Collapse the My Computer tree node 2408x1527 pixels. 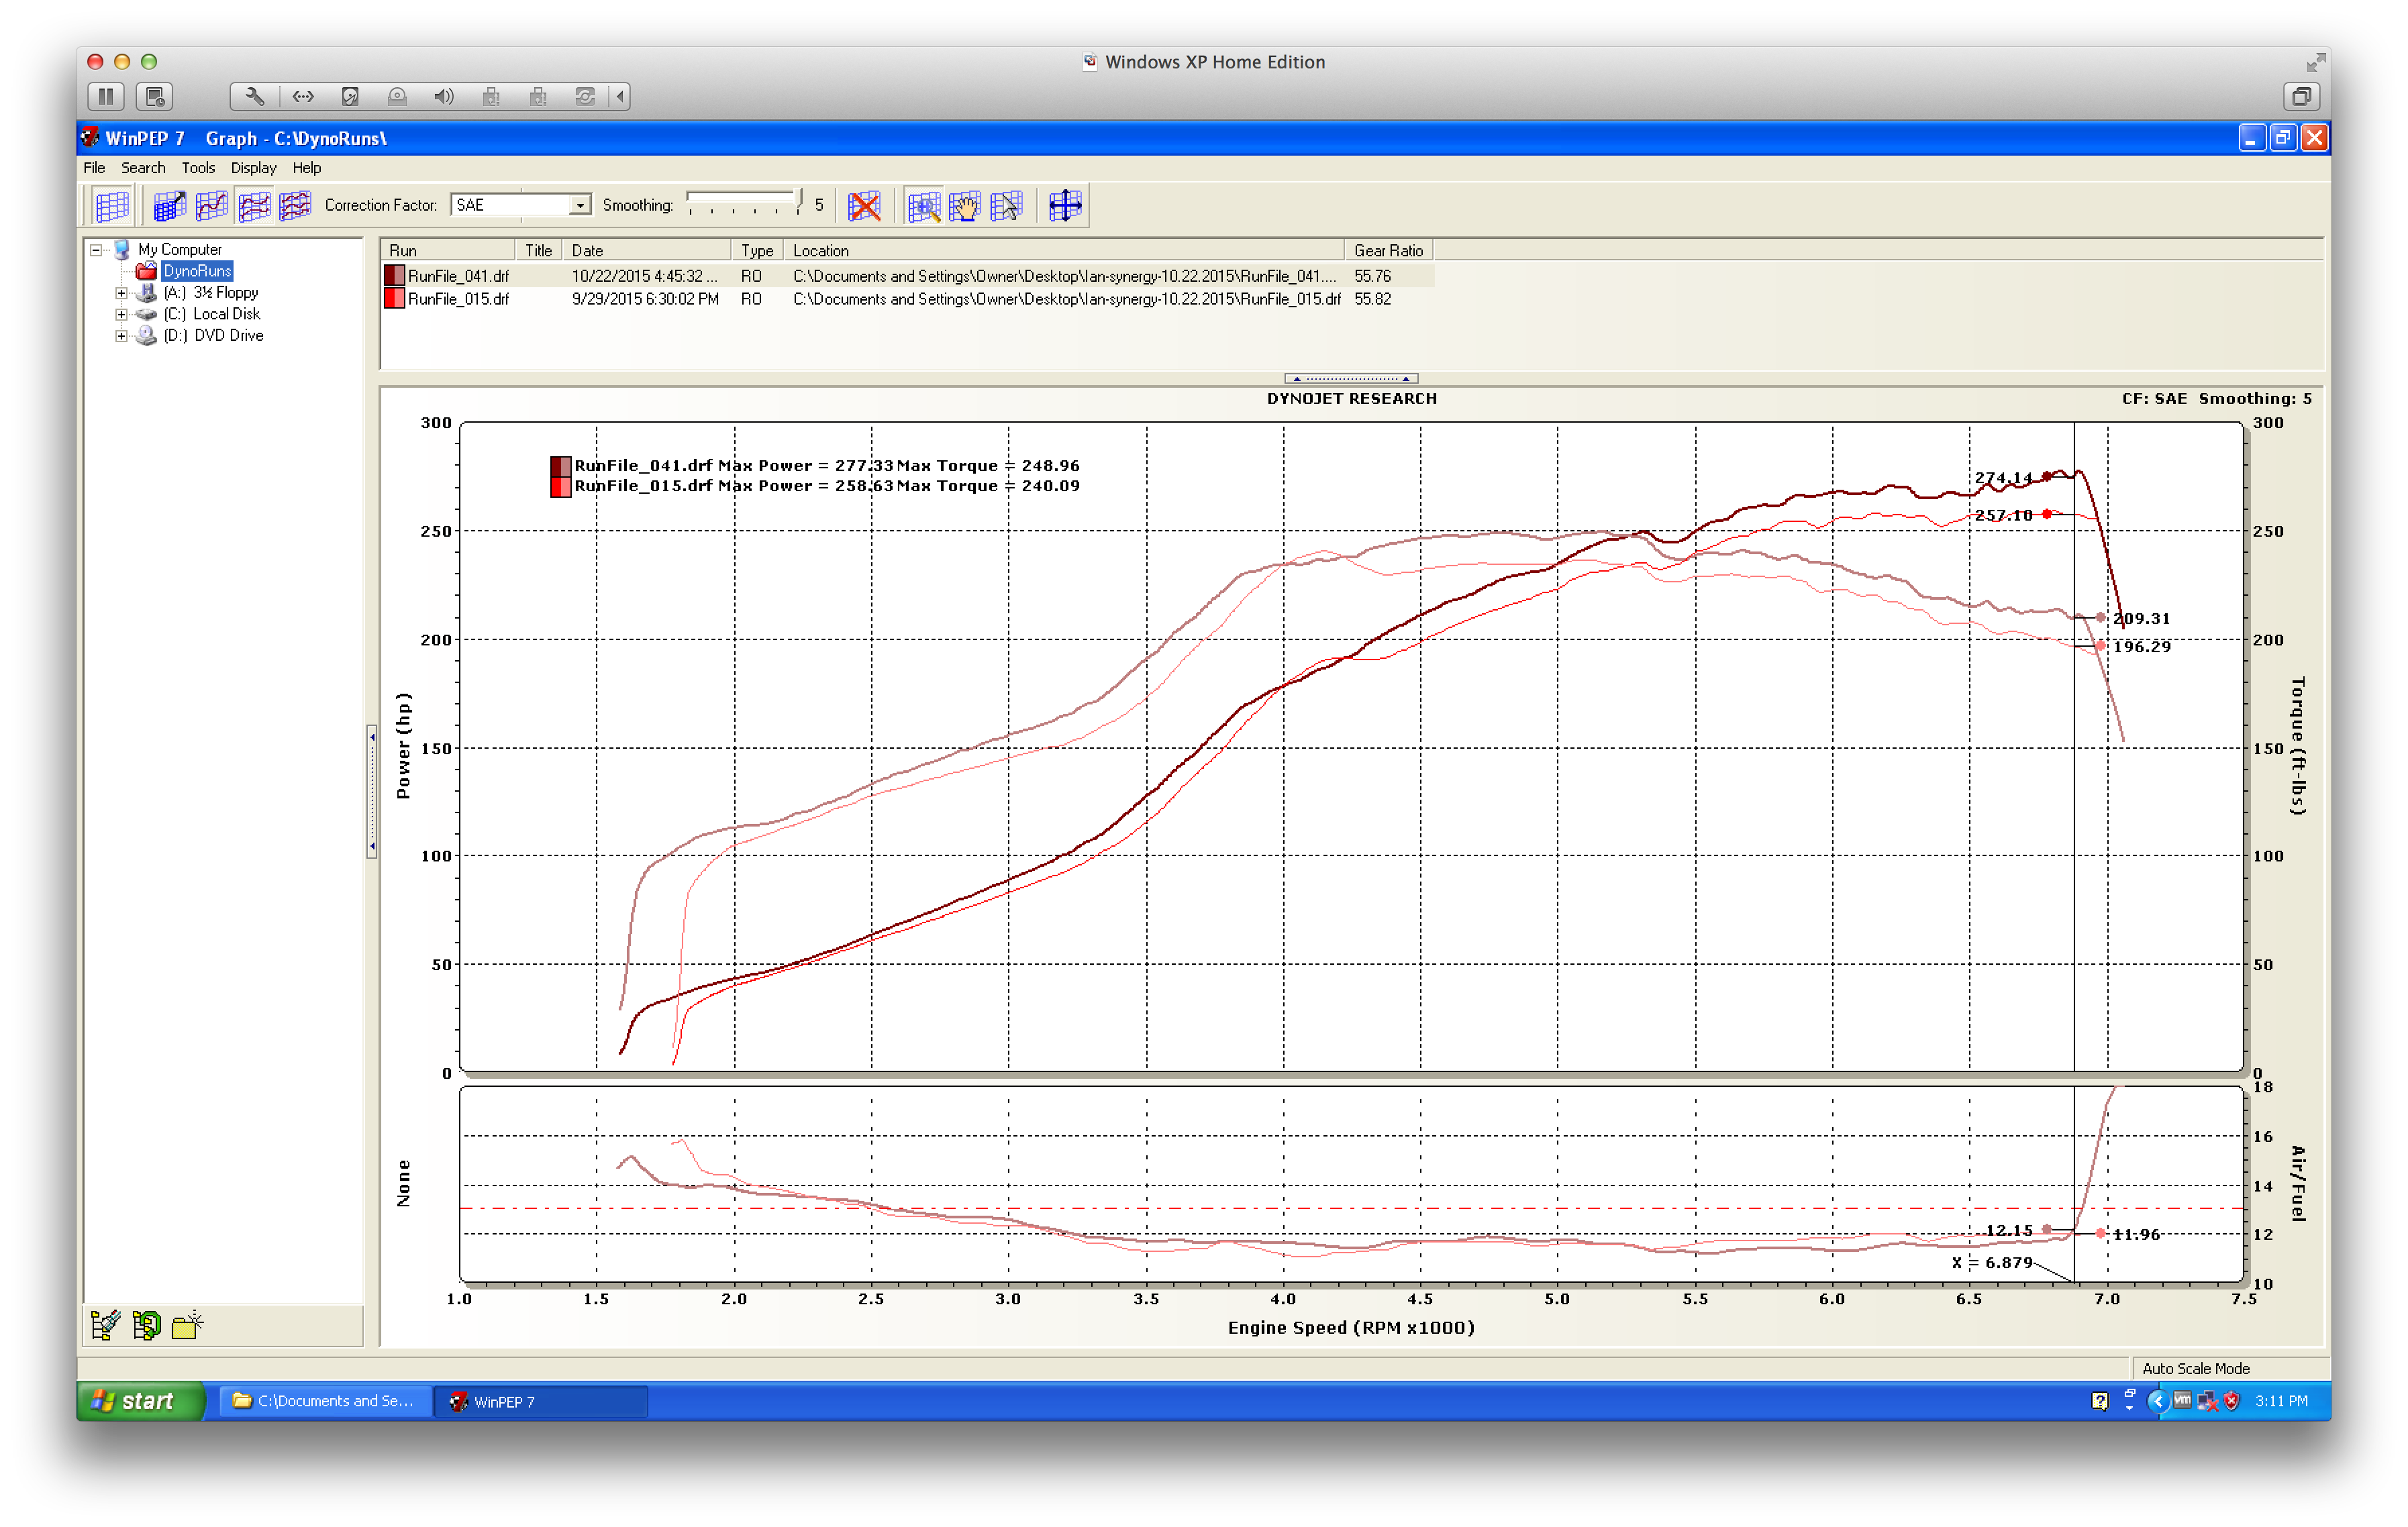click(96, 250)
